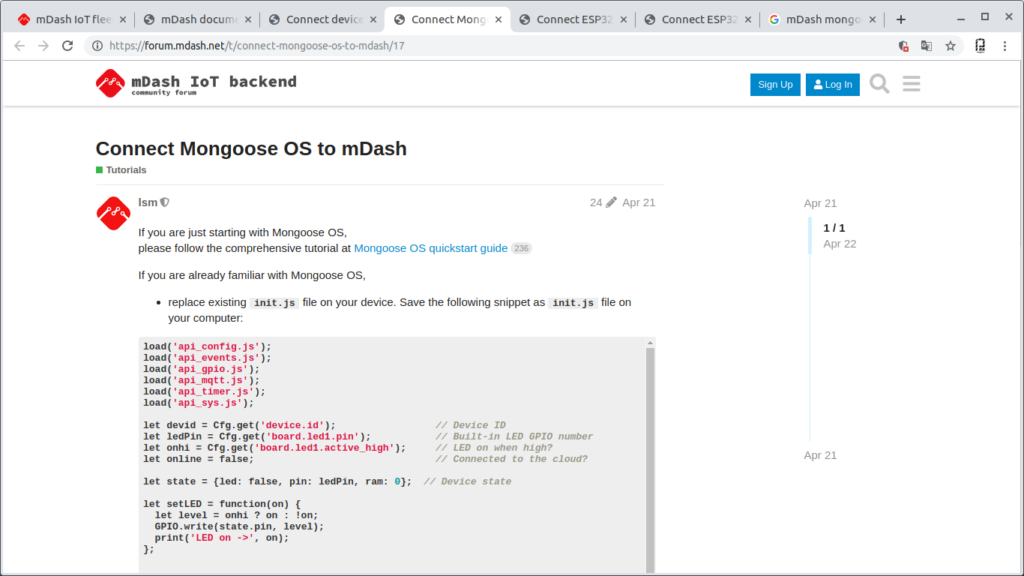
Task: Open lsm's user avatar
Action: coord(113,213)
